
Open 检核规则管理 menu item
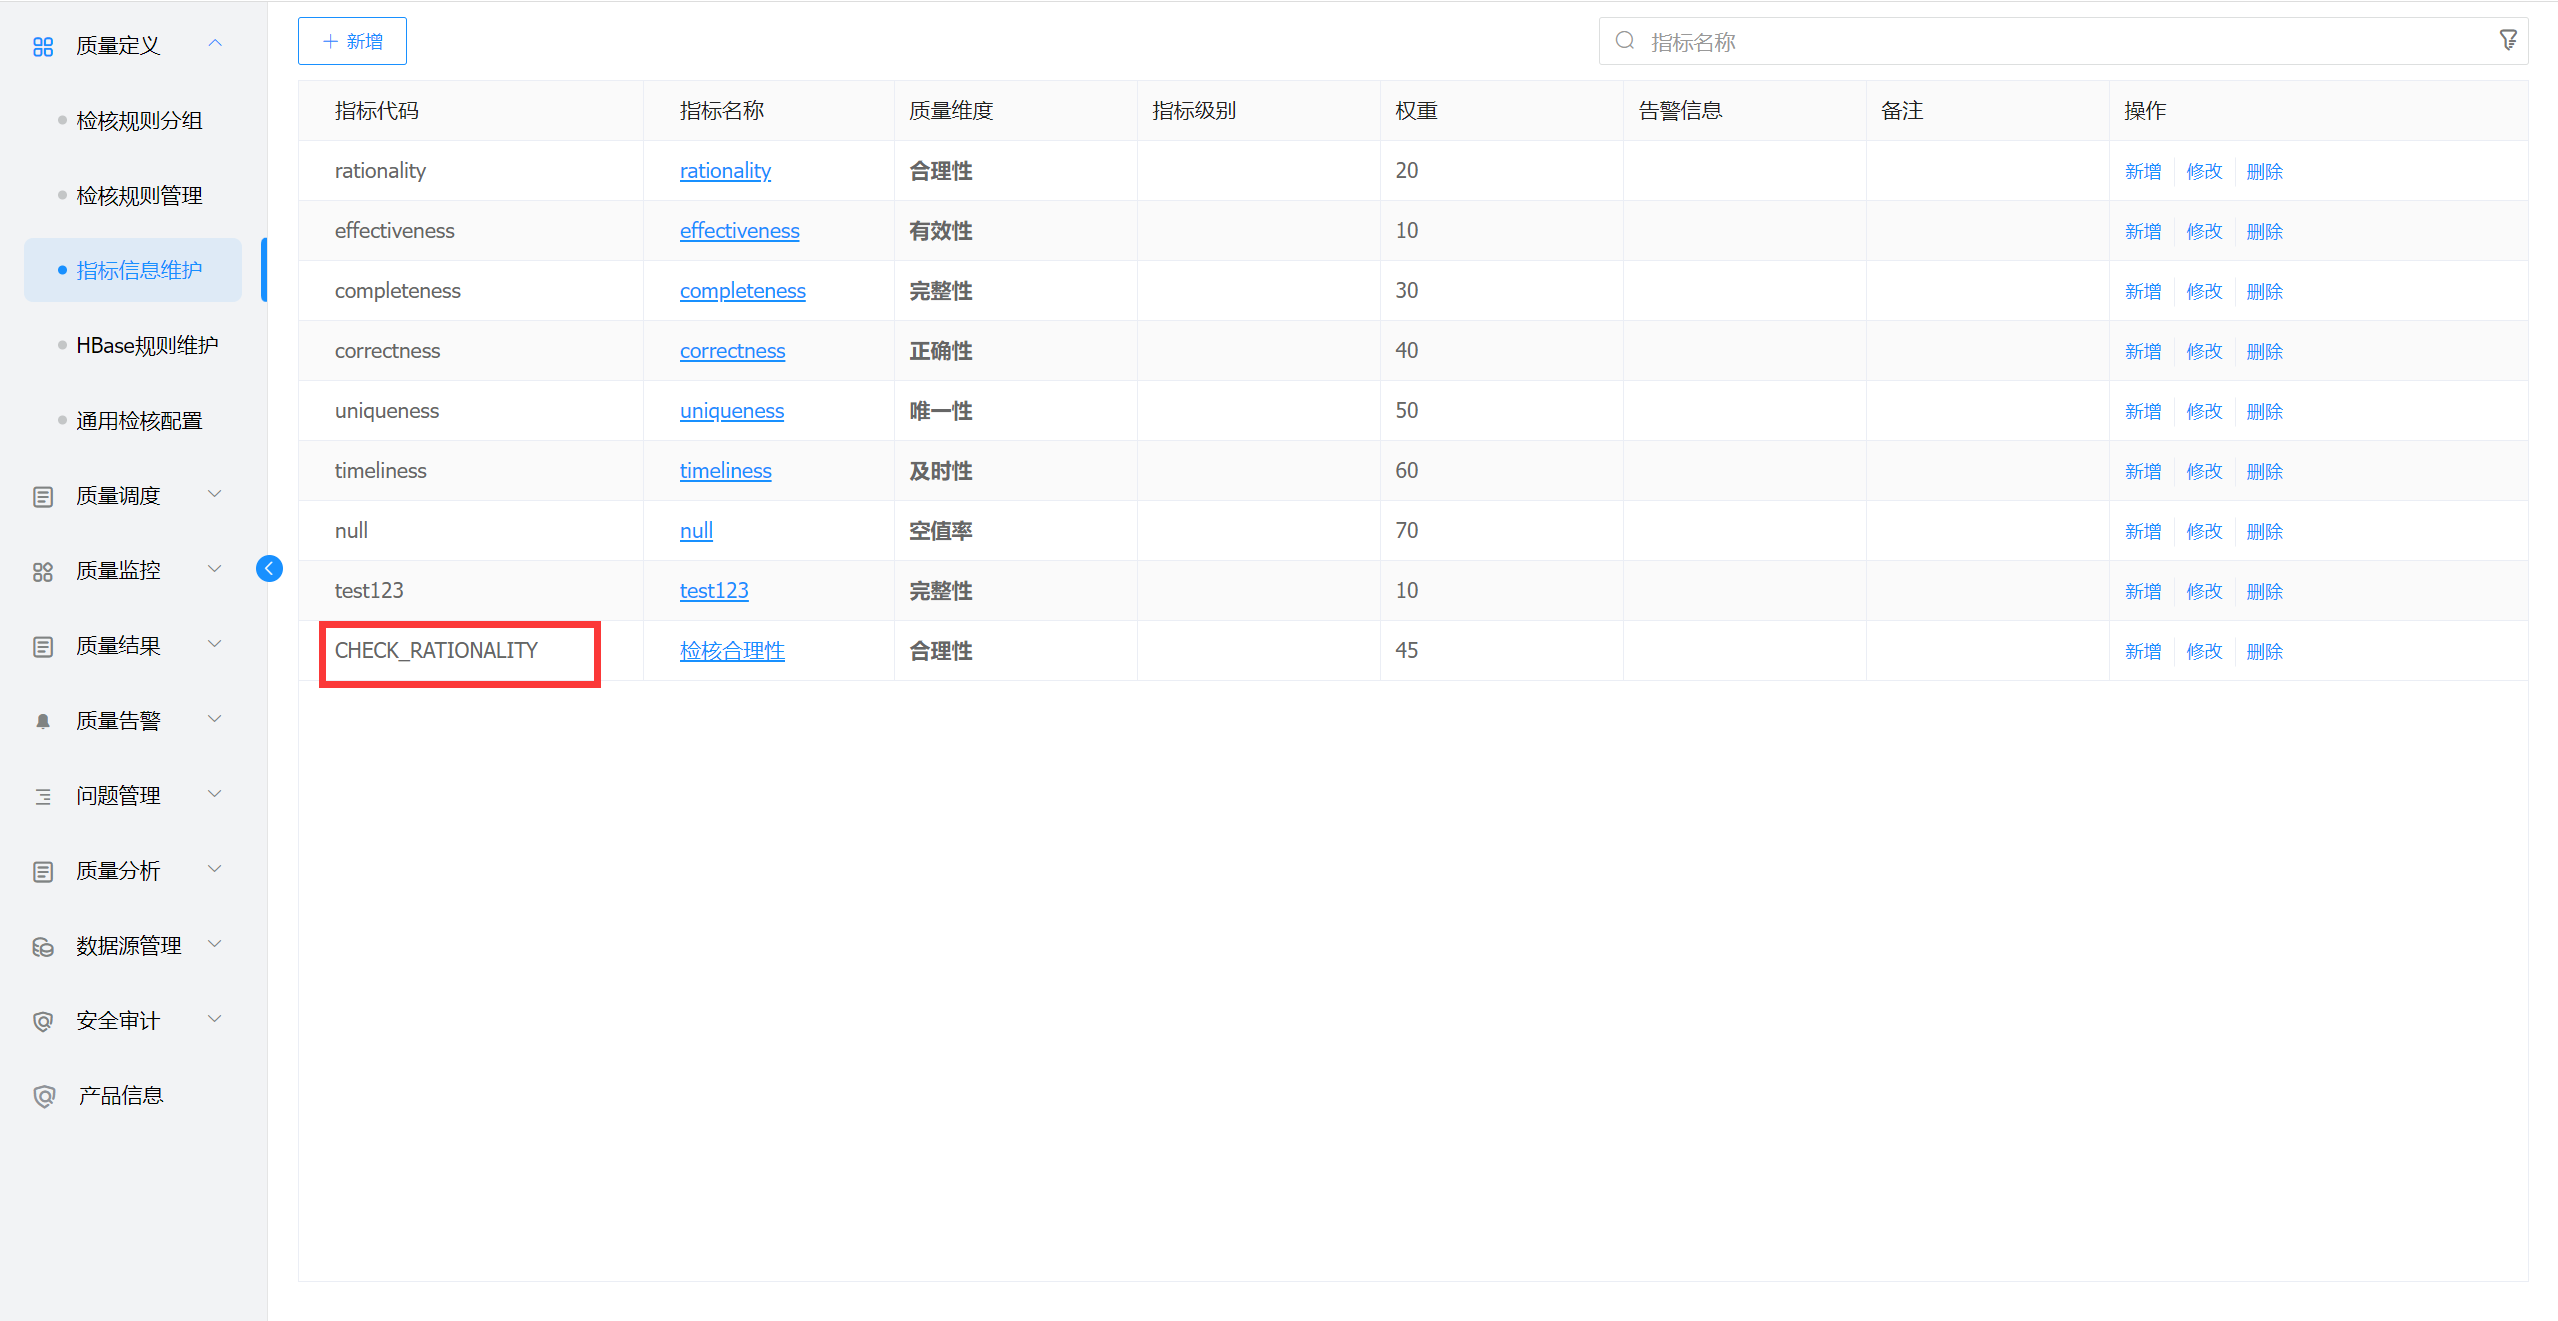tap(139, 196)
